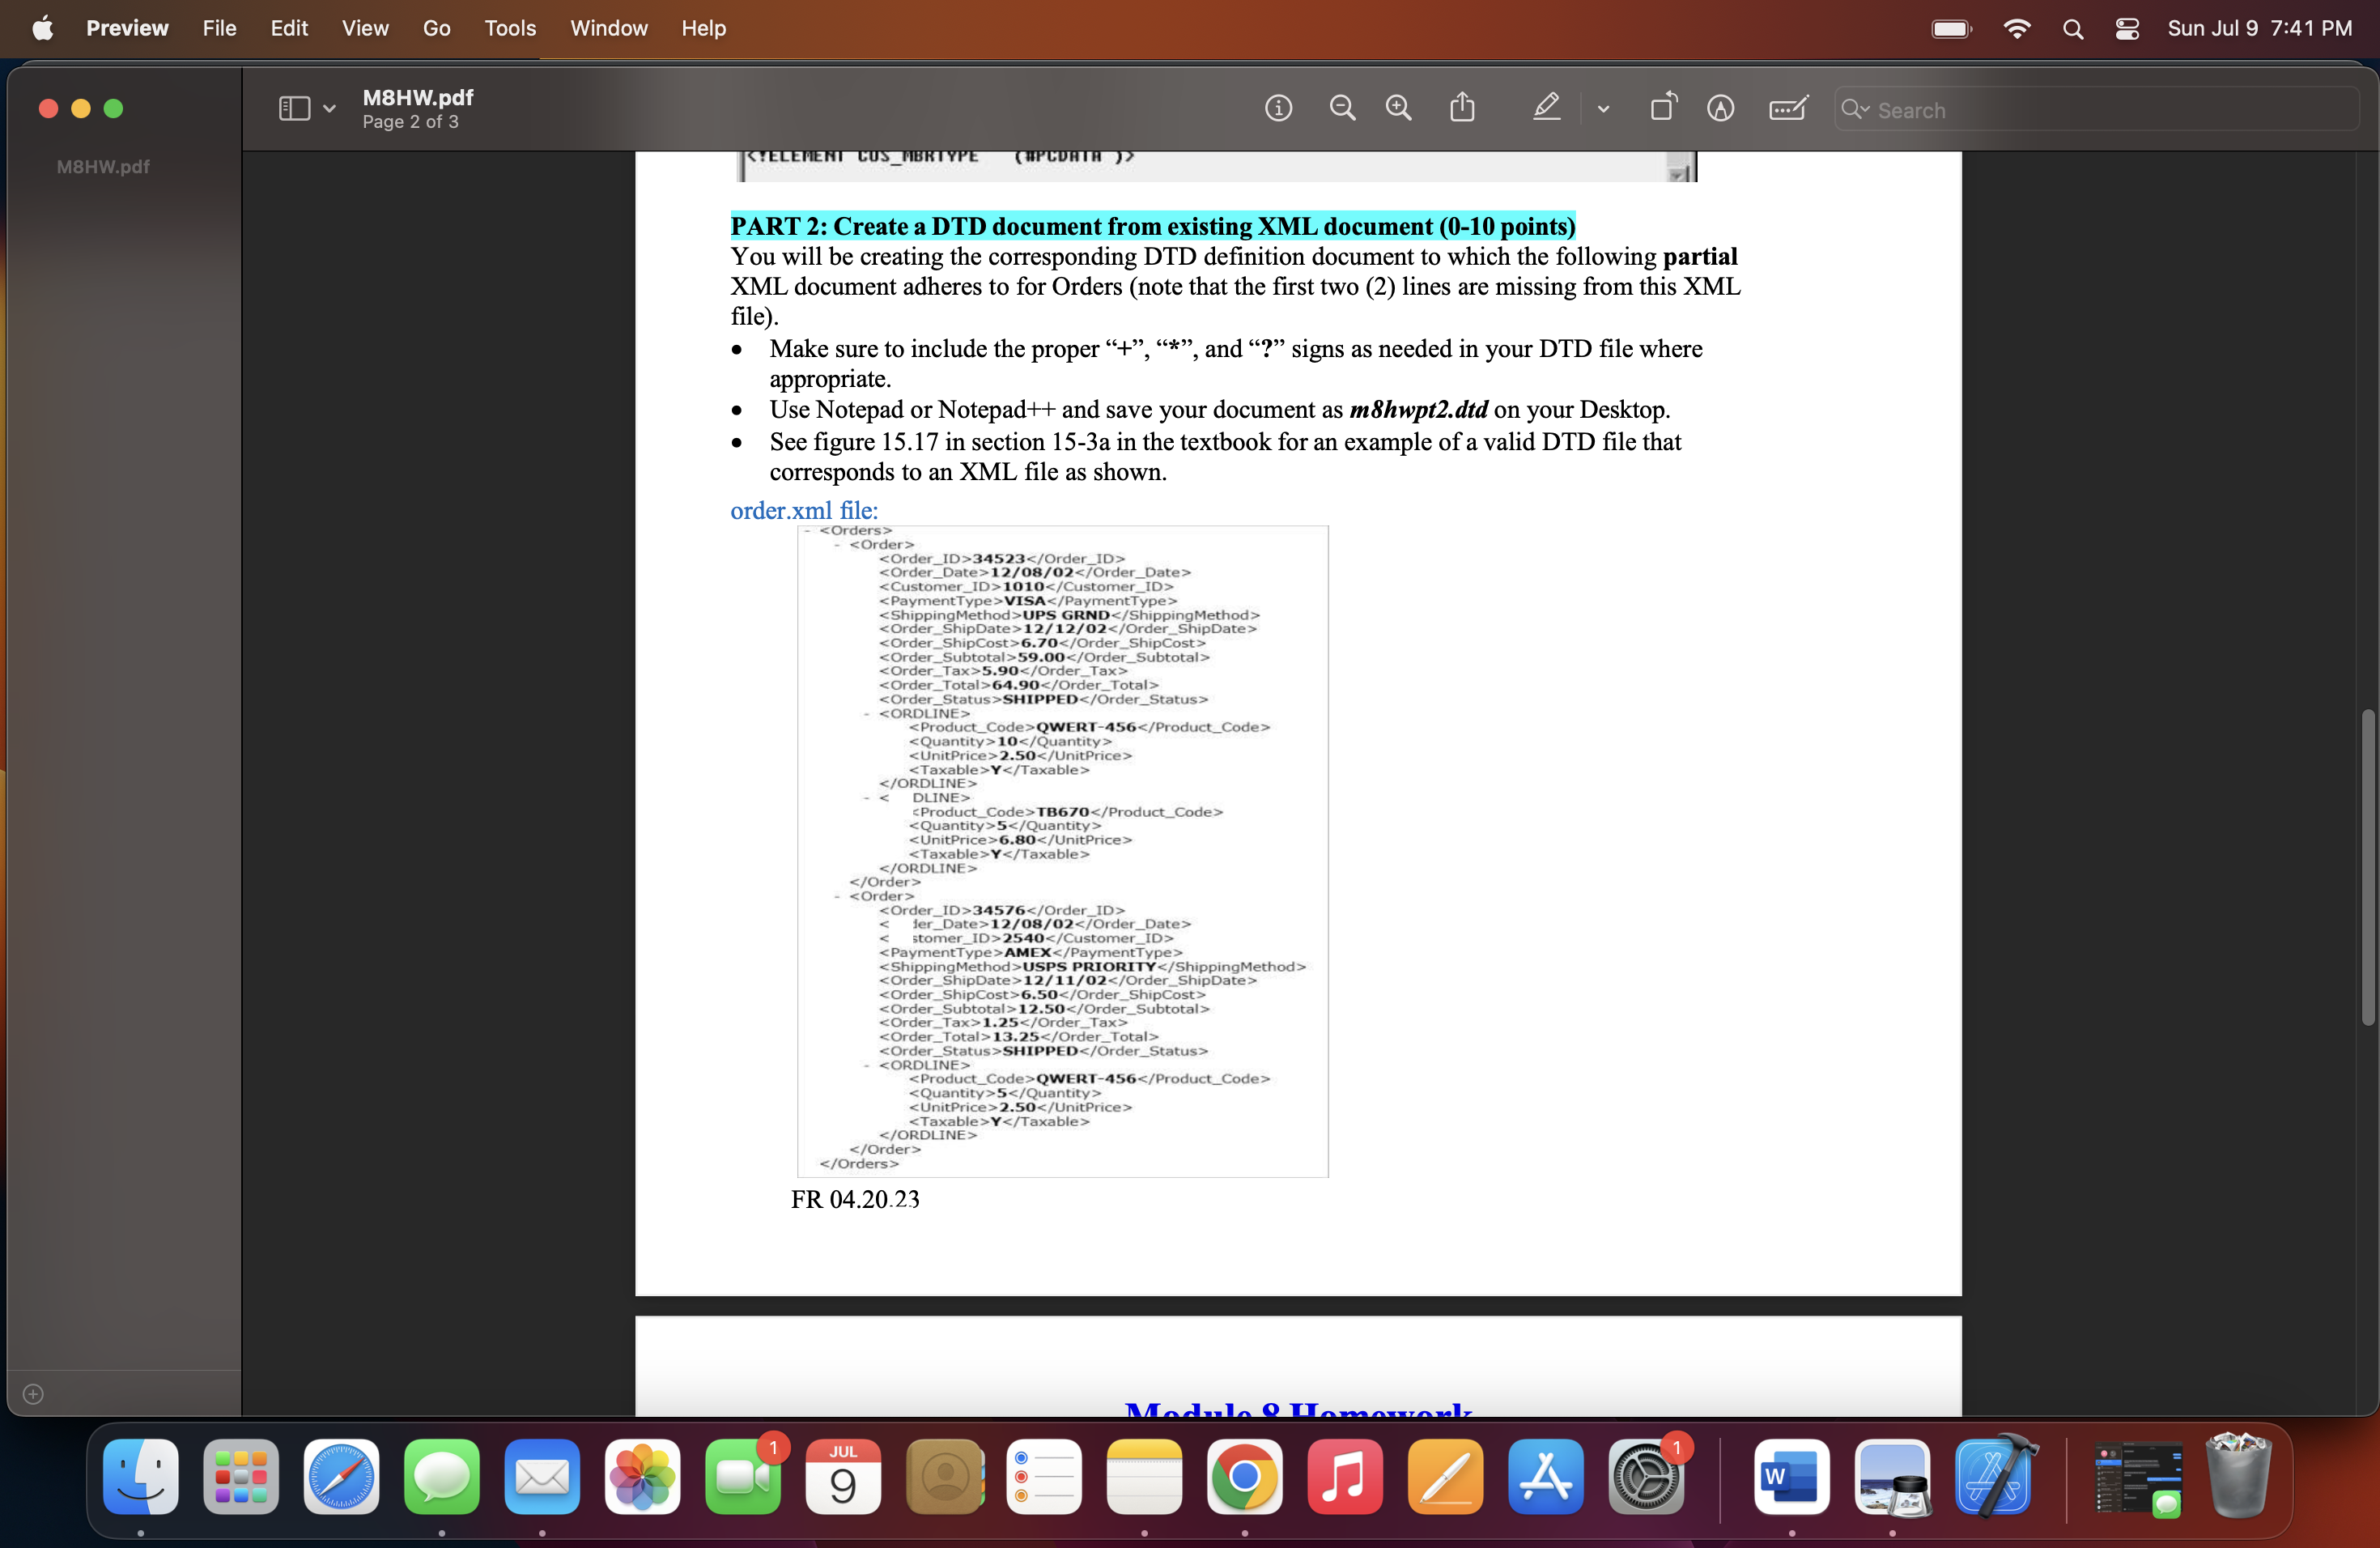The image size is (2380, 1548).
Task: Open the Go menu
Action: (x=436, y=28)
